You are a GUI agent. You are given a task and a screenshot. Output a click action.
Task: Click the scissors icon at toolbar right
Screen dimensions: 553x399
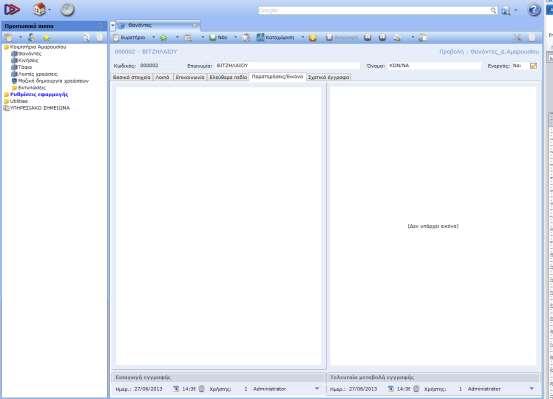click(x=517, y=37)
